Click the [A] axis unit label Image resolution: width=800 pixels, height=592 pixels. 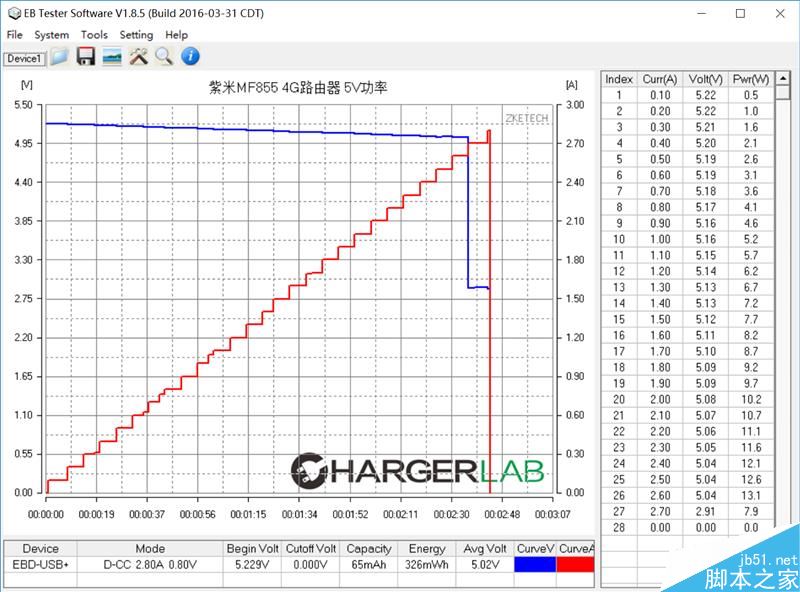click(x=572, y=85)
